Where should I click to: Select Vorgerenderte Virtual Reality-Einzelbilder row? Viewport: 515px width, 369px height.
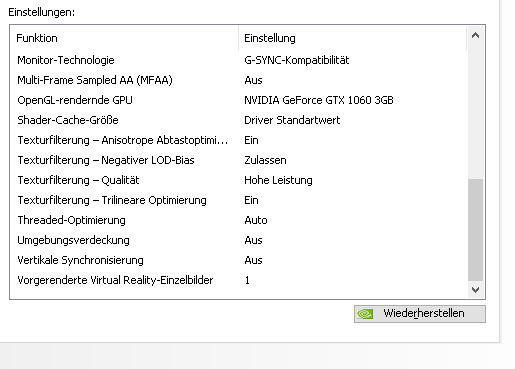pos(239,280)
